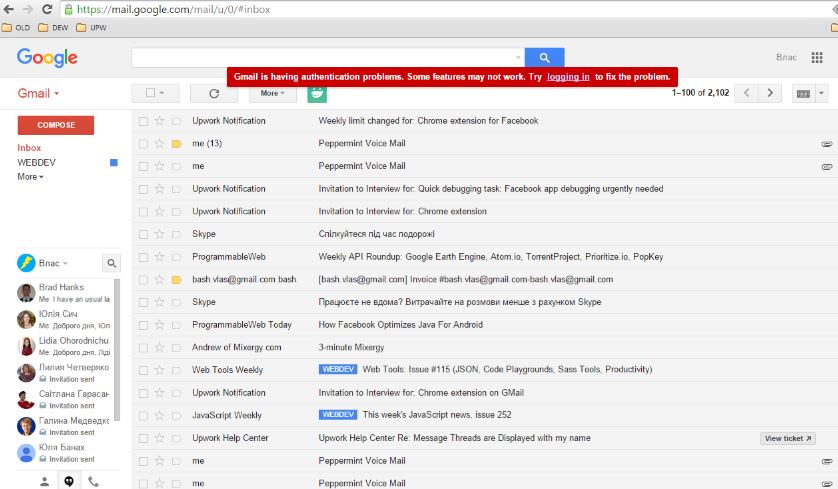838x489 pixels.
Task: Open Invitation to Interview Chrome extension on GMail
Action: coord(421,393)
